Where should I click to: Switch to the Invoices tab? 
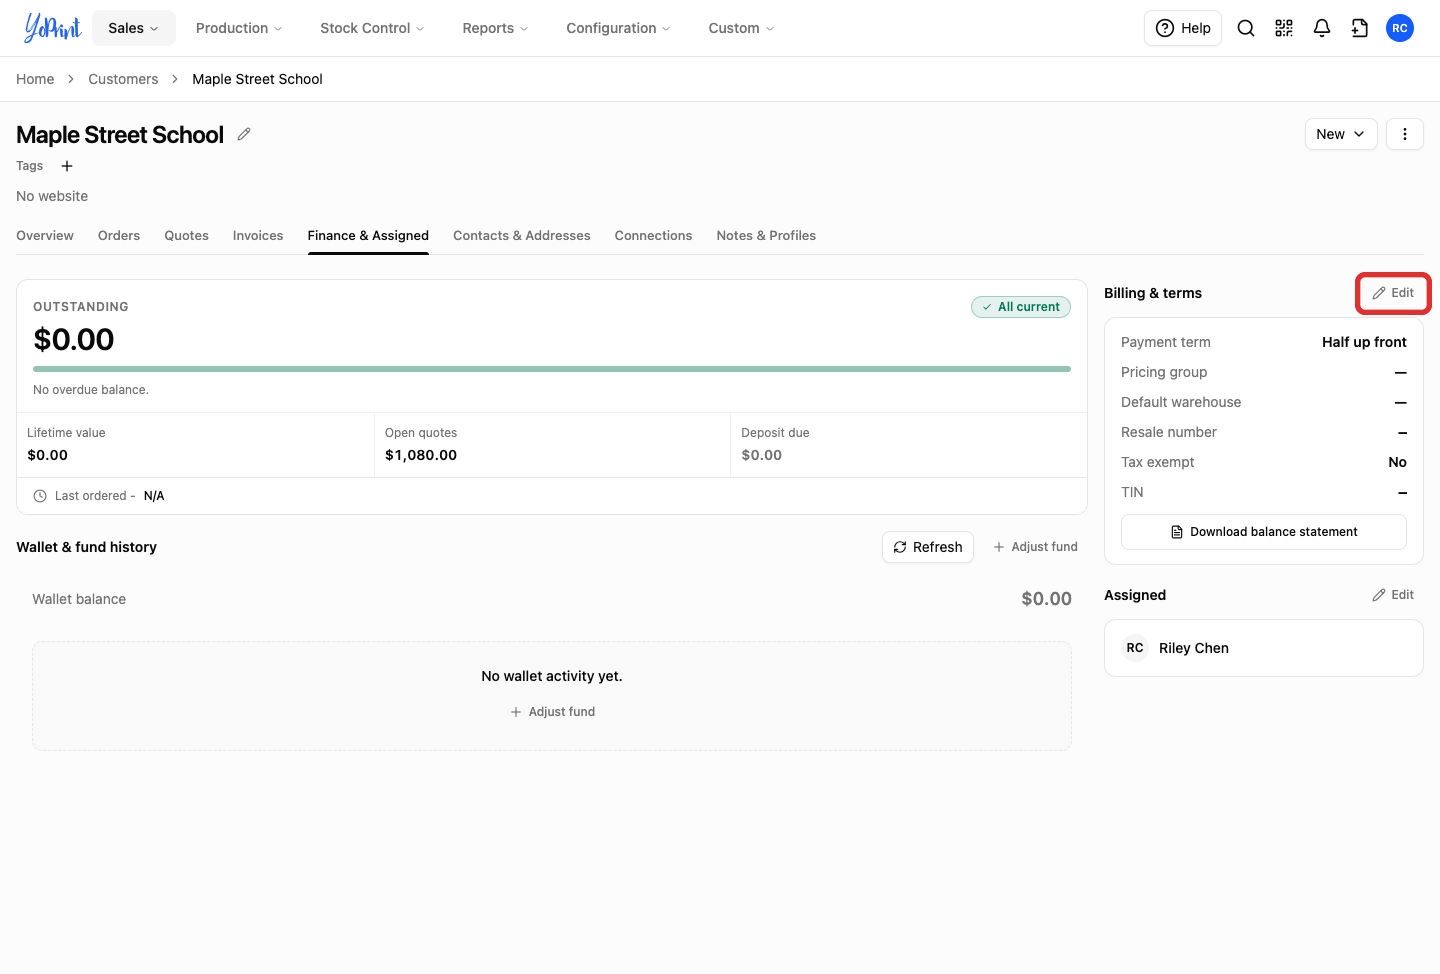click(258, 236)
